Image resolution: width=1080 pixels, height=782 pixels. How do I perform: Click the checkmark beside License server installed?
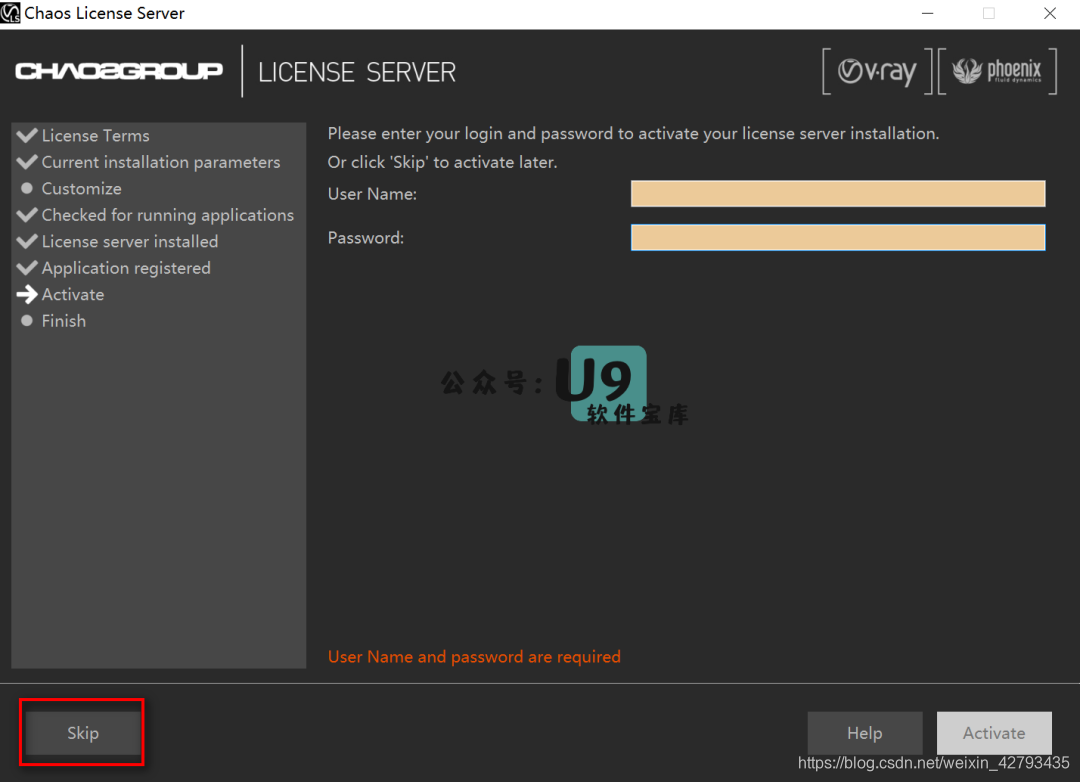pyautogui.click(x=27, y=241)
